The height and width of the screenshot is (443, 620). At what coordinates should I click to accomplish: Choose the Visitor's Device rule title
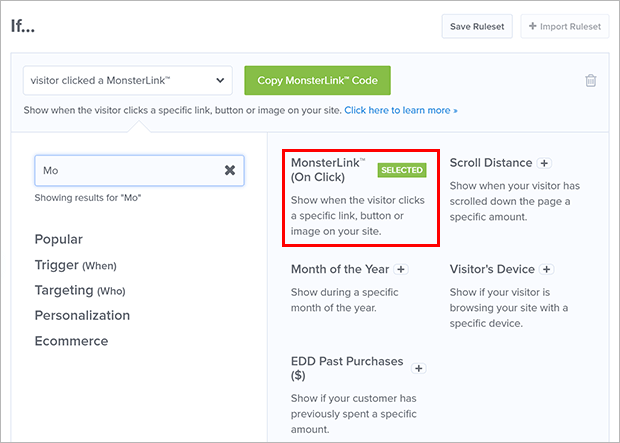point(492,269)
